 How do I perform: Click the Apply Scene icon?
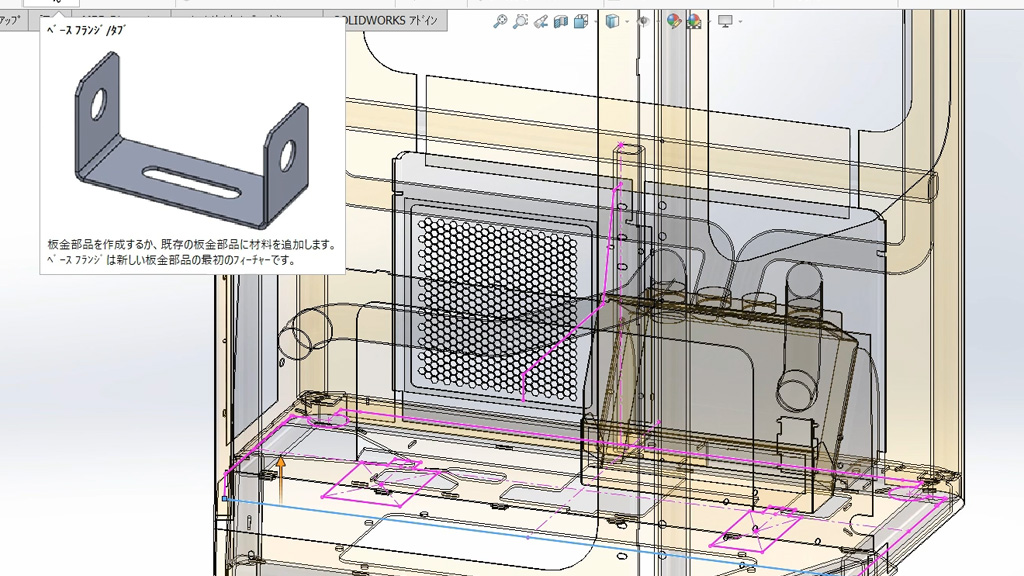[x=693, y=21]
